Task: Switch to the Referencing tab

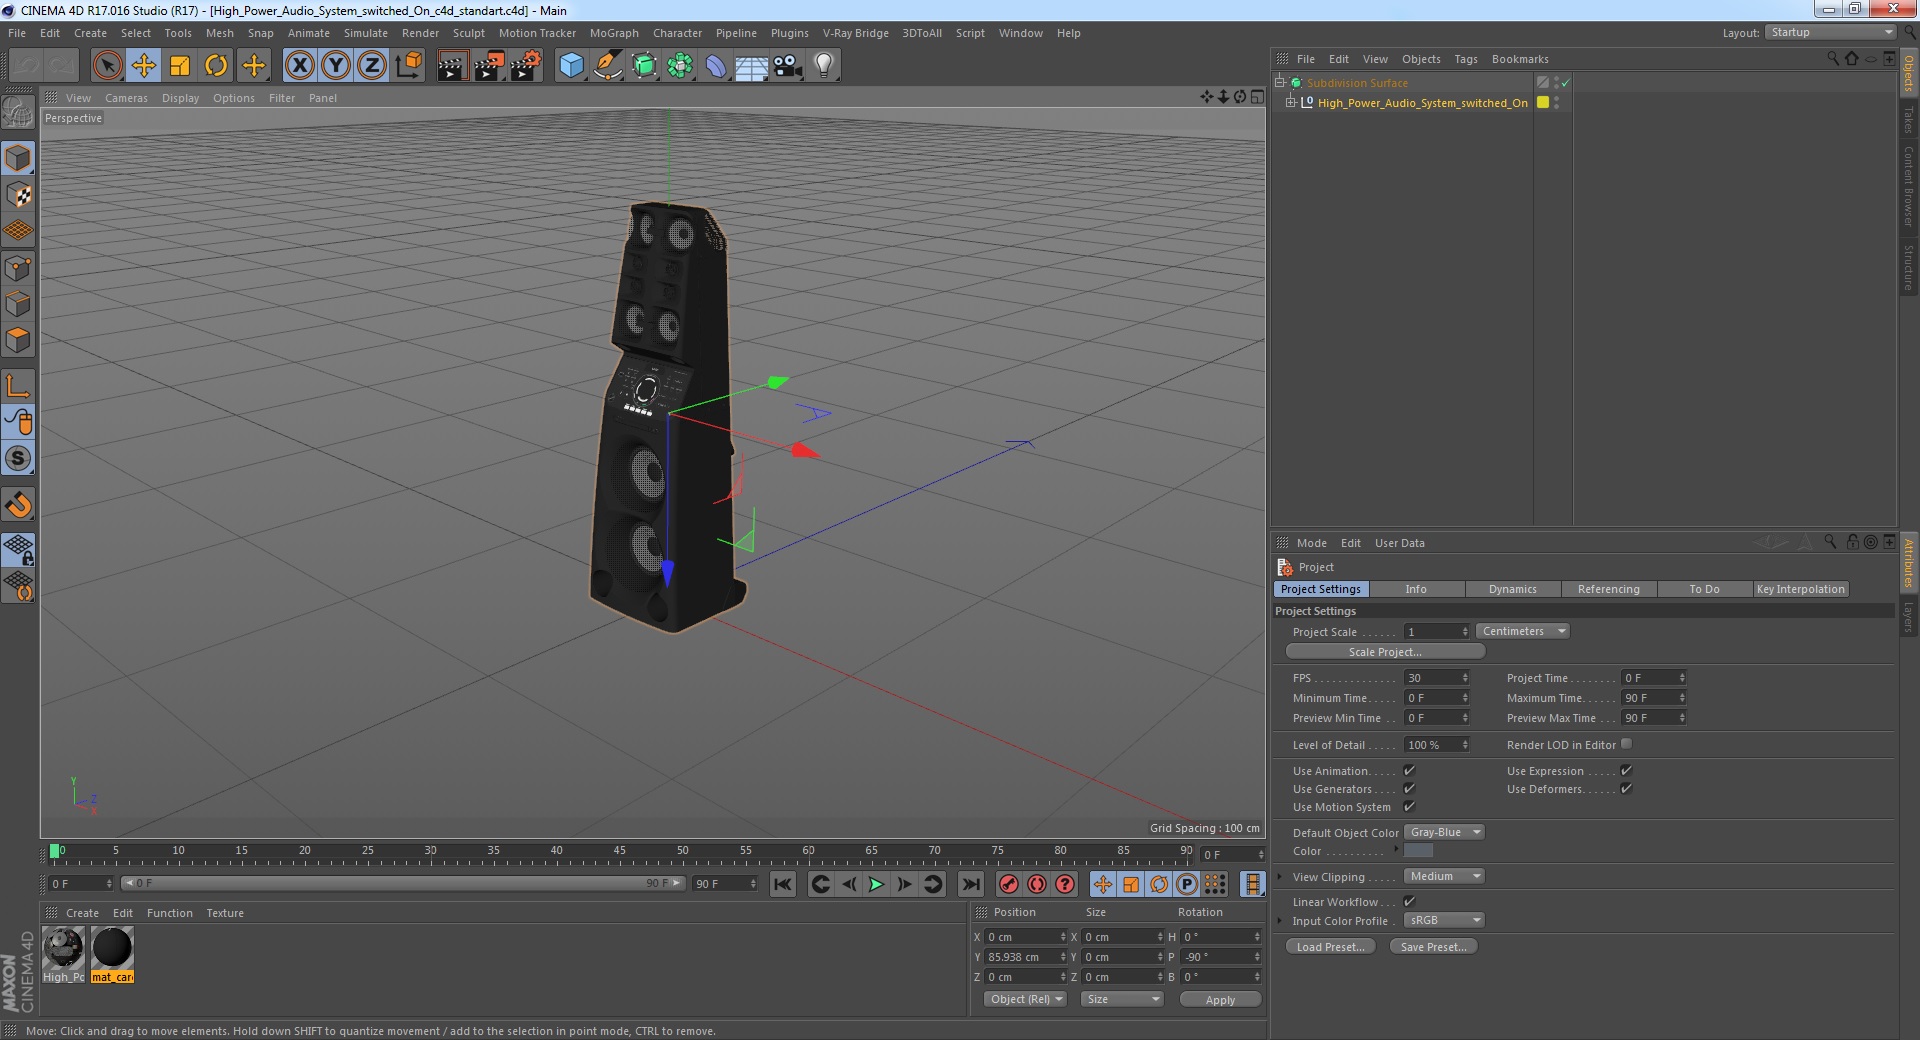Action: click(1608, 589)
